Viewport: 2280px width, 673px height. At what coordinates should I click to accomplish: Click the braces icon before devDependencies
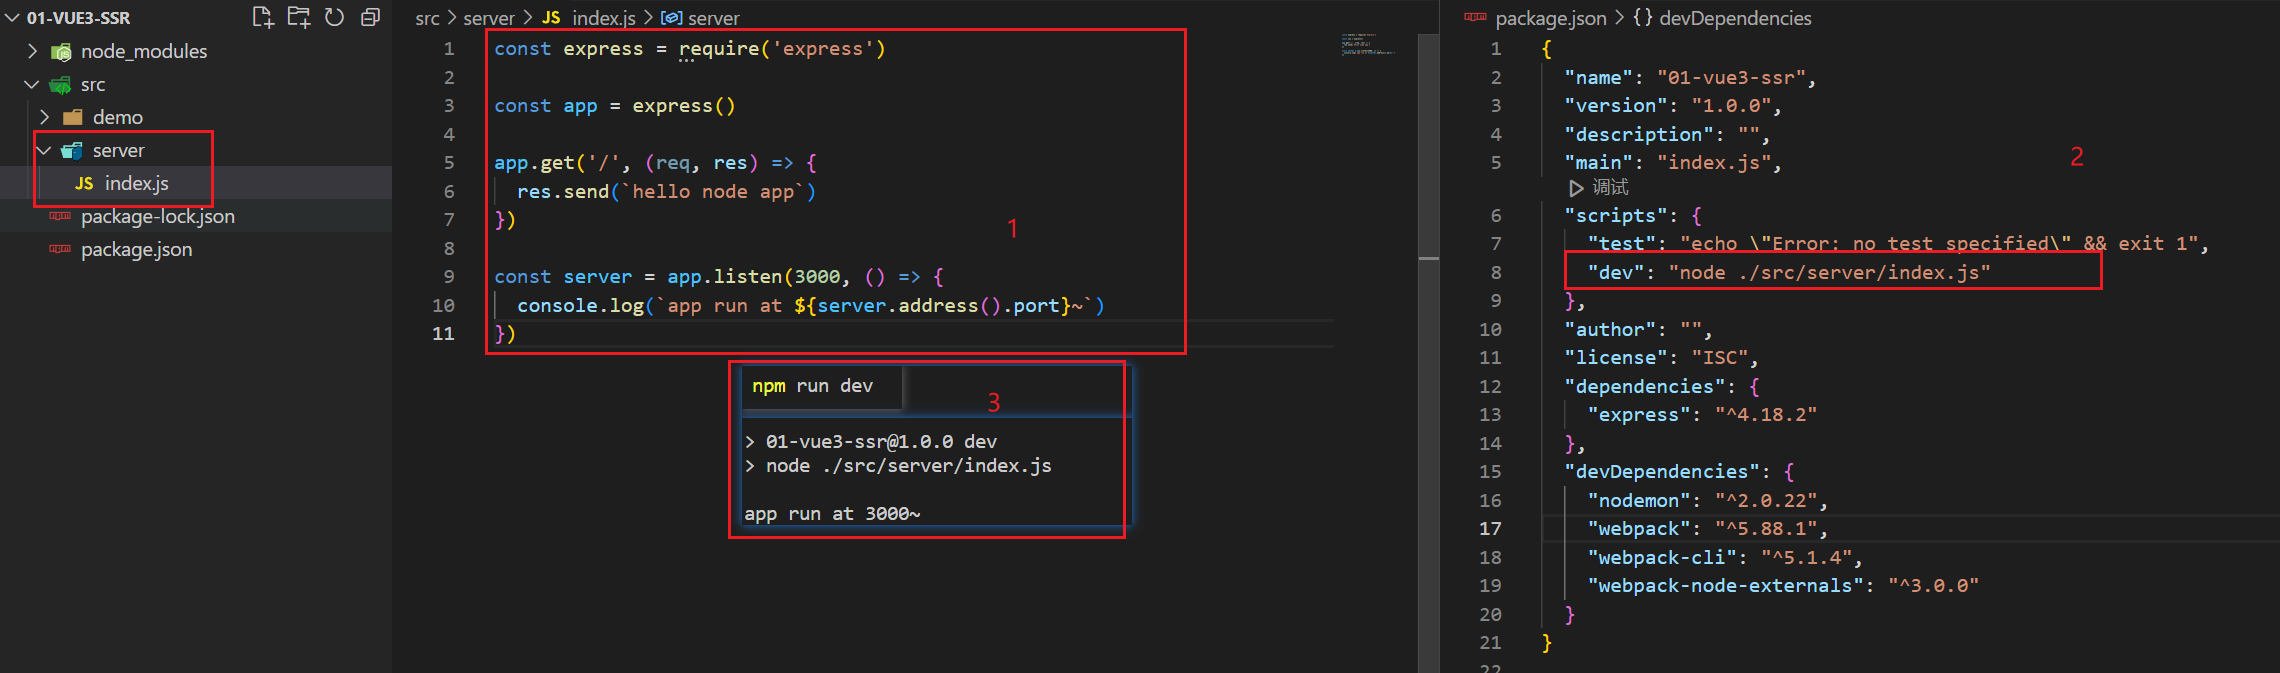pos(1642,18)
